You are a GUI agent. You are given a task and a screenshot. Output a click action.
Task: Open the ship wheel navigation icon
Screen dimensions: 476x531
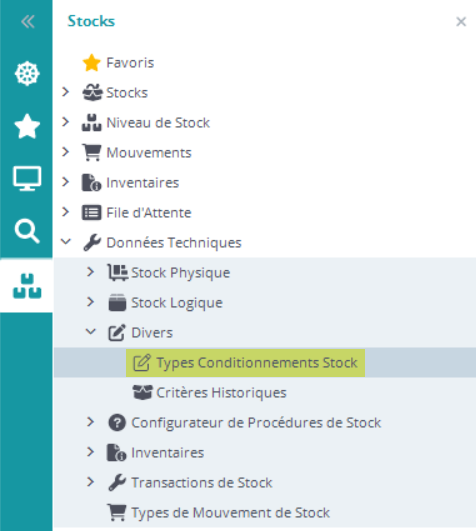tap(27, 73)
